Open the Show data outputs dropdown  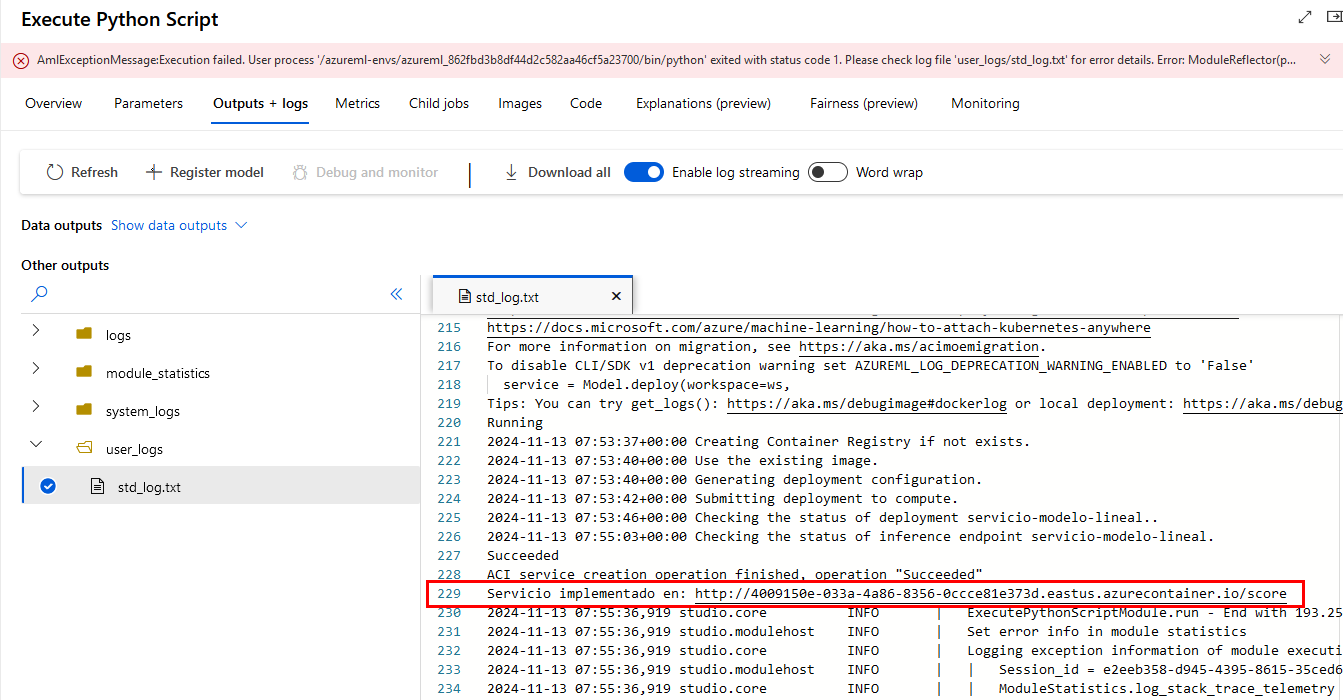(179, 226)
